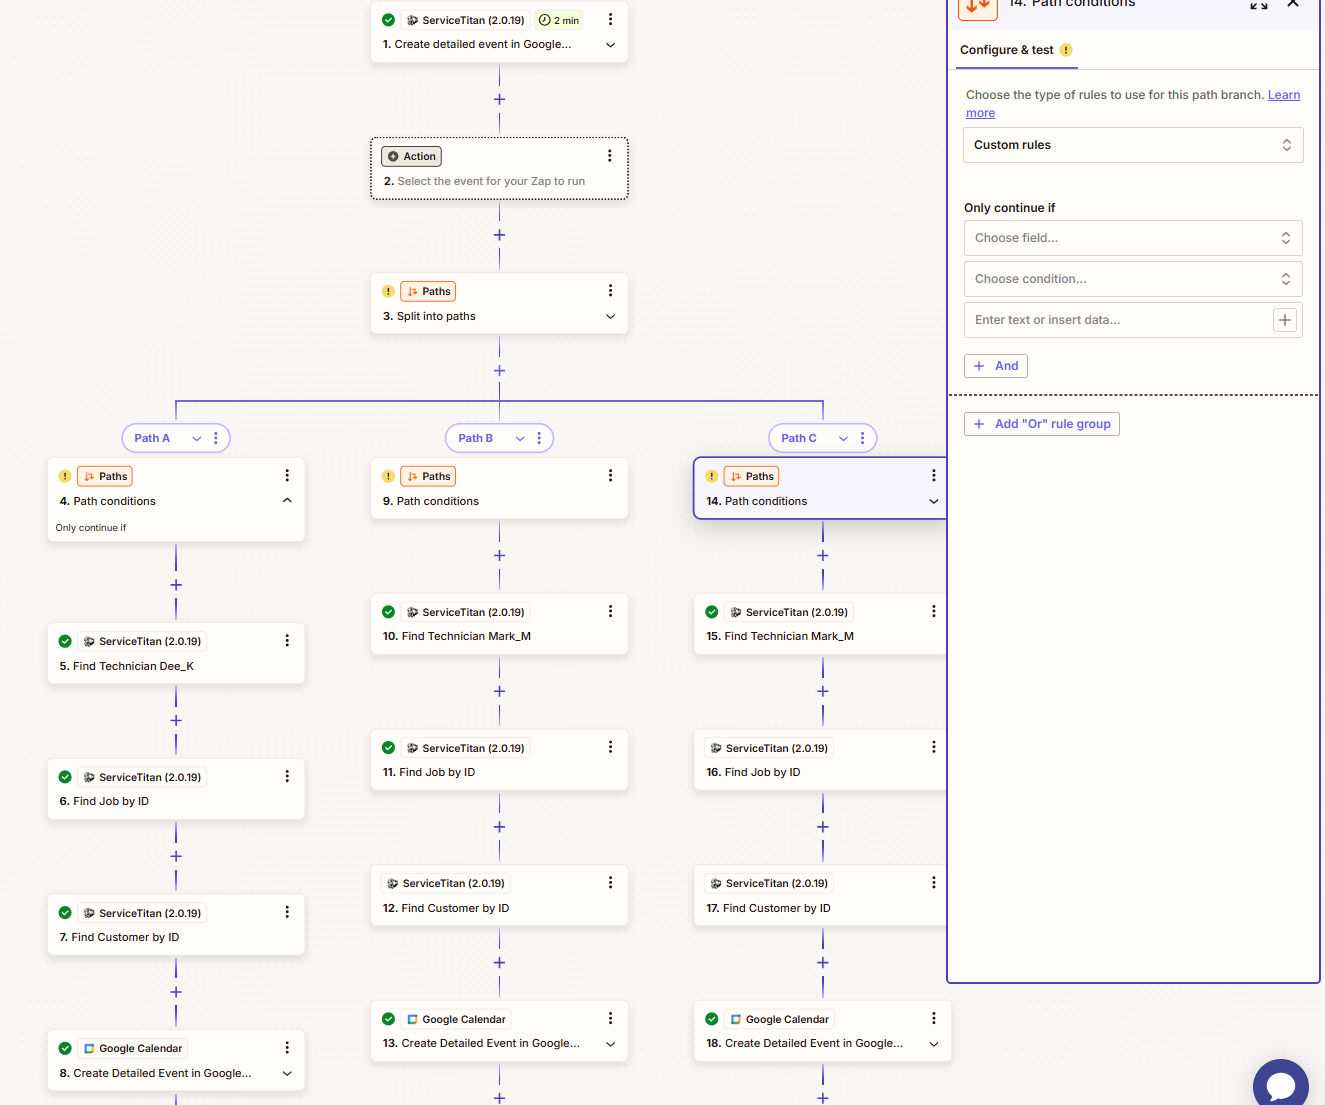Screen dimensions: 1325x1105
Task: Open three-dot menu on step 10 Find Technician Mark_M
Action: click(x=610, y=611)
